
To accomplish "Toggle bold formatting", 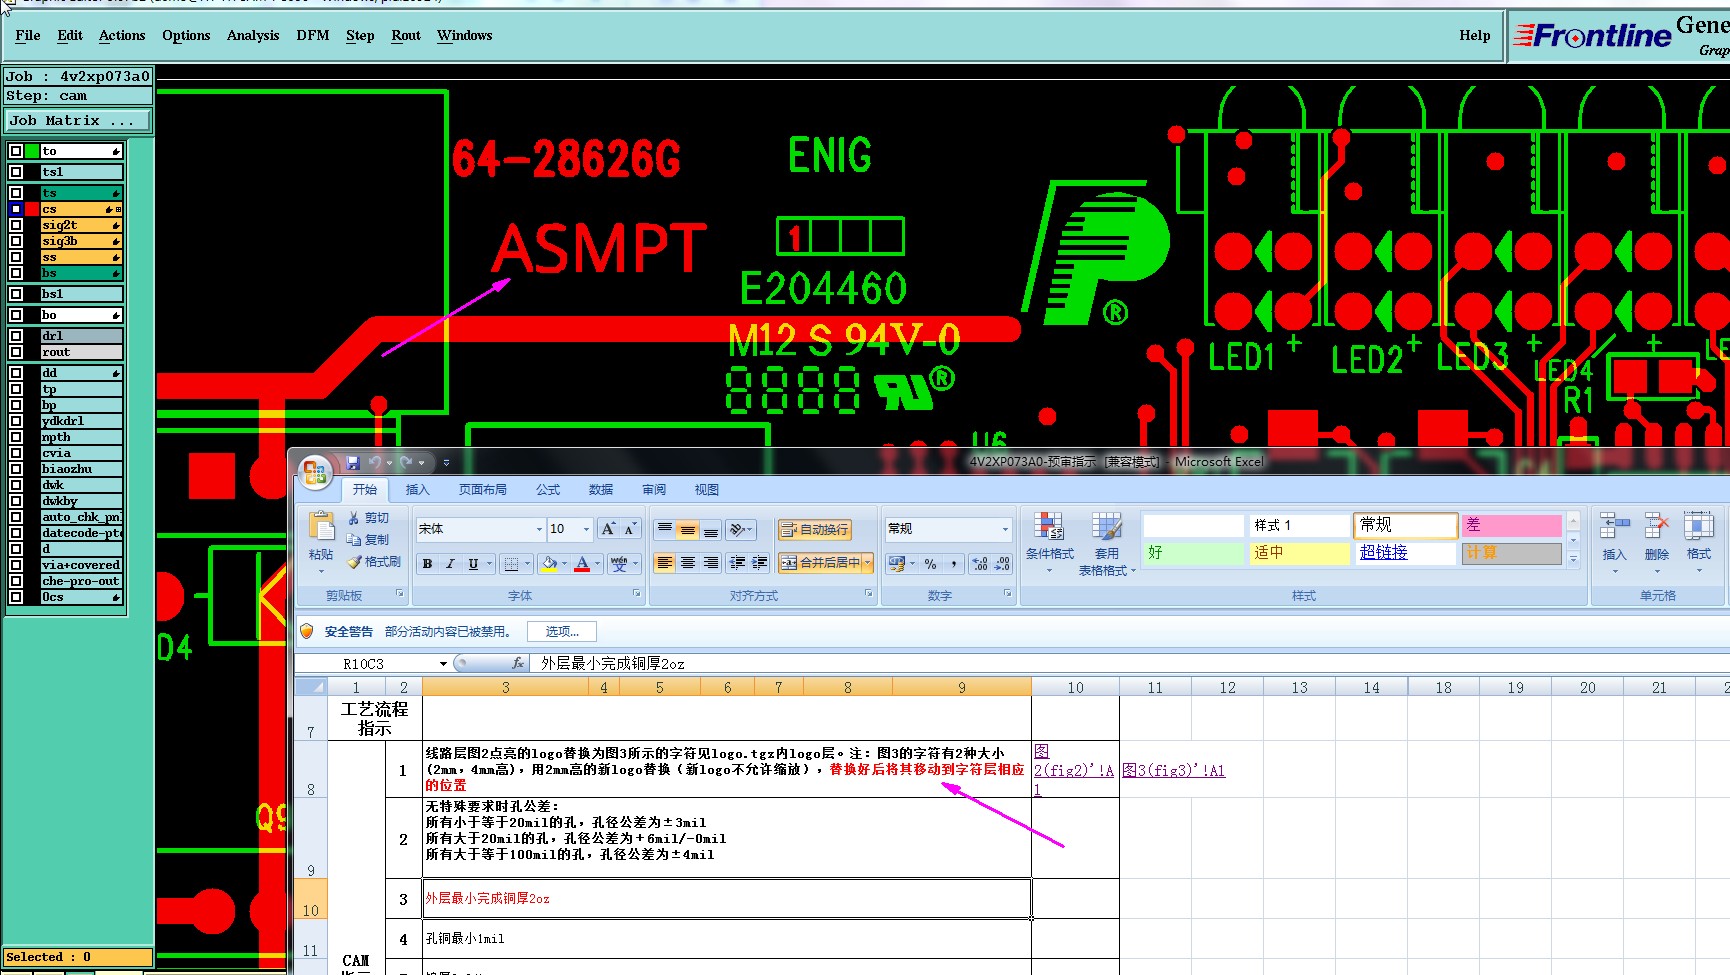I will click(x=428, y=564).
